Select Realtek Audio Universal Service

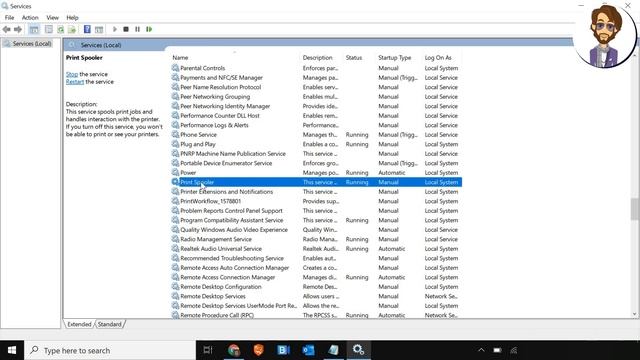pyautogui.click(x=316, y=249)
